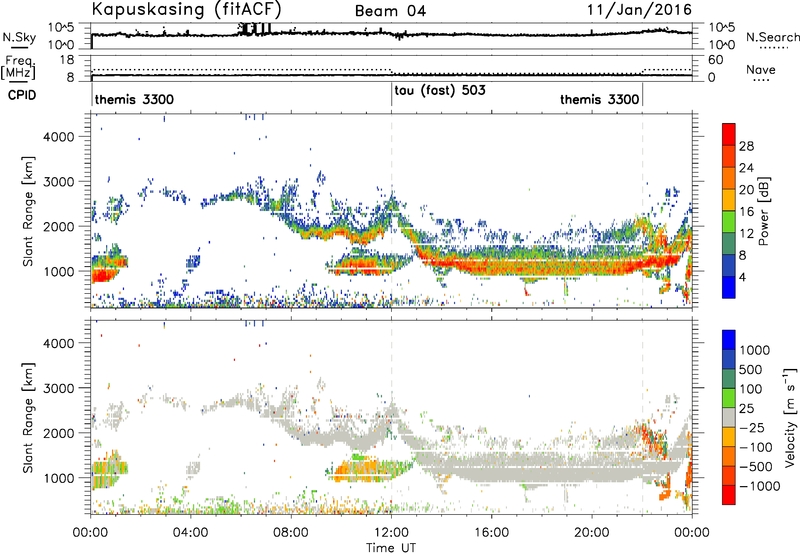This screenshot has width=800, height=554.
Task: Click the '60' tick on the Nave axis
Action: 716,60
